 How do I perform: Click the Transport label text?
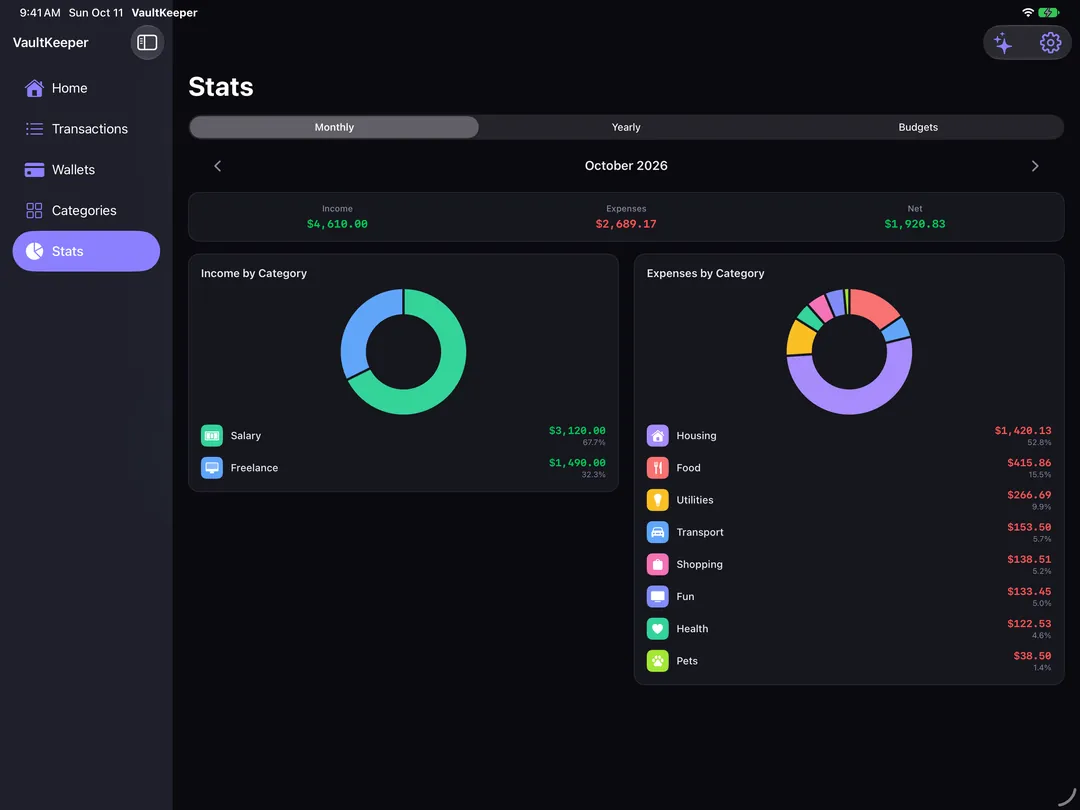(x=700, y=532)
